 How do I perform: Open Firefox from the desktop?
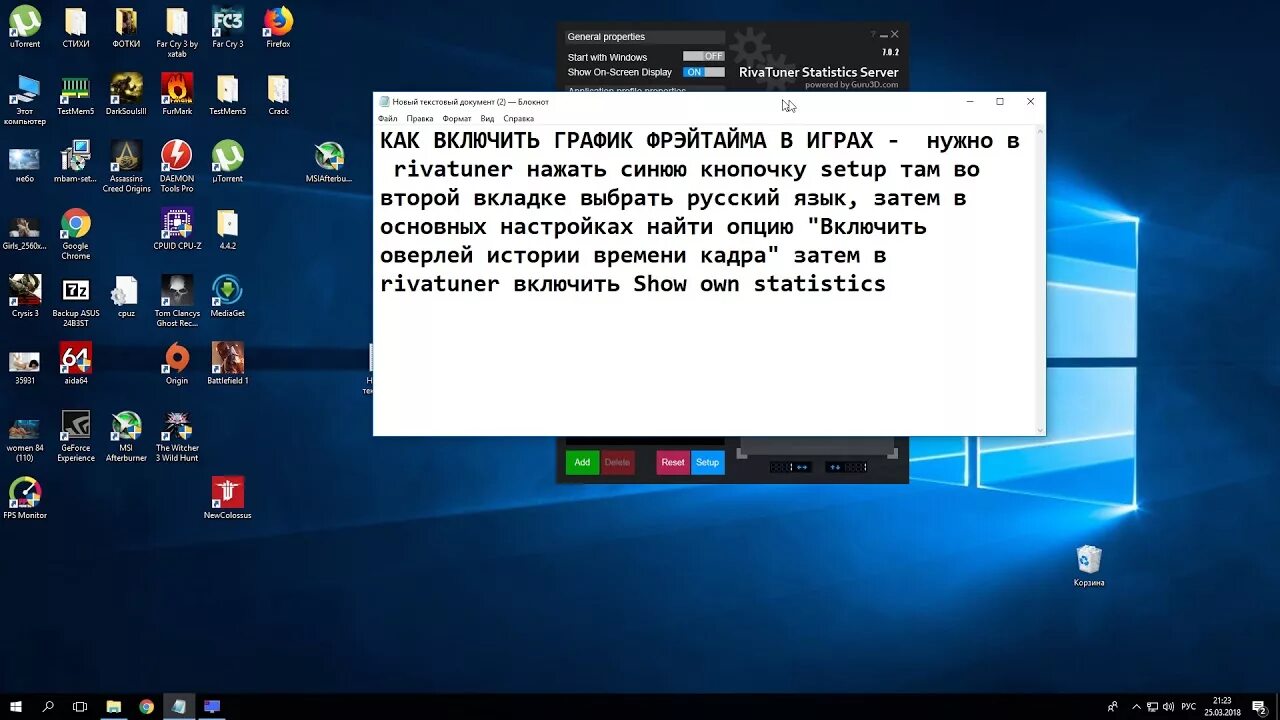[x=278, y=27]
